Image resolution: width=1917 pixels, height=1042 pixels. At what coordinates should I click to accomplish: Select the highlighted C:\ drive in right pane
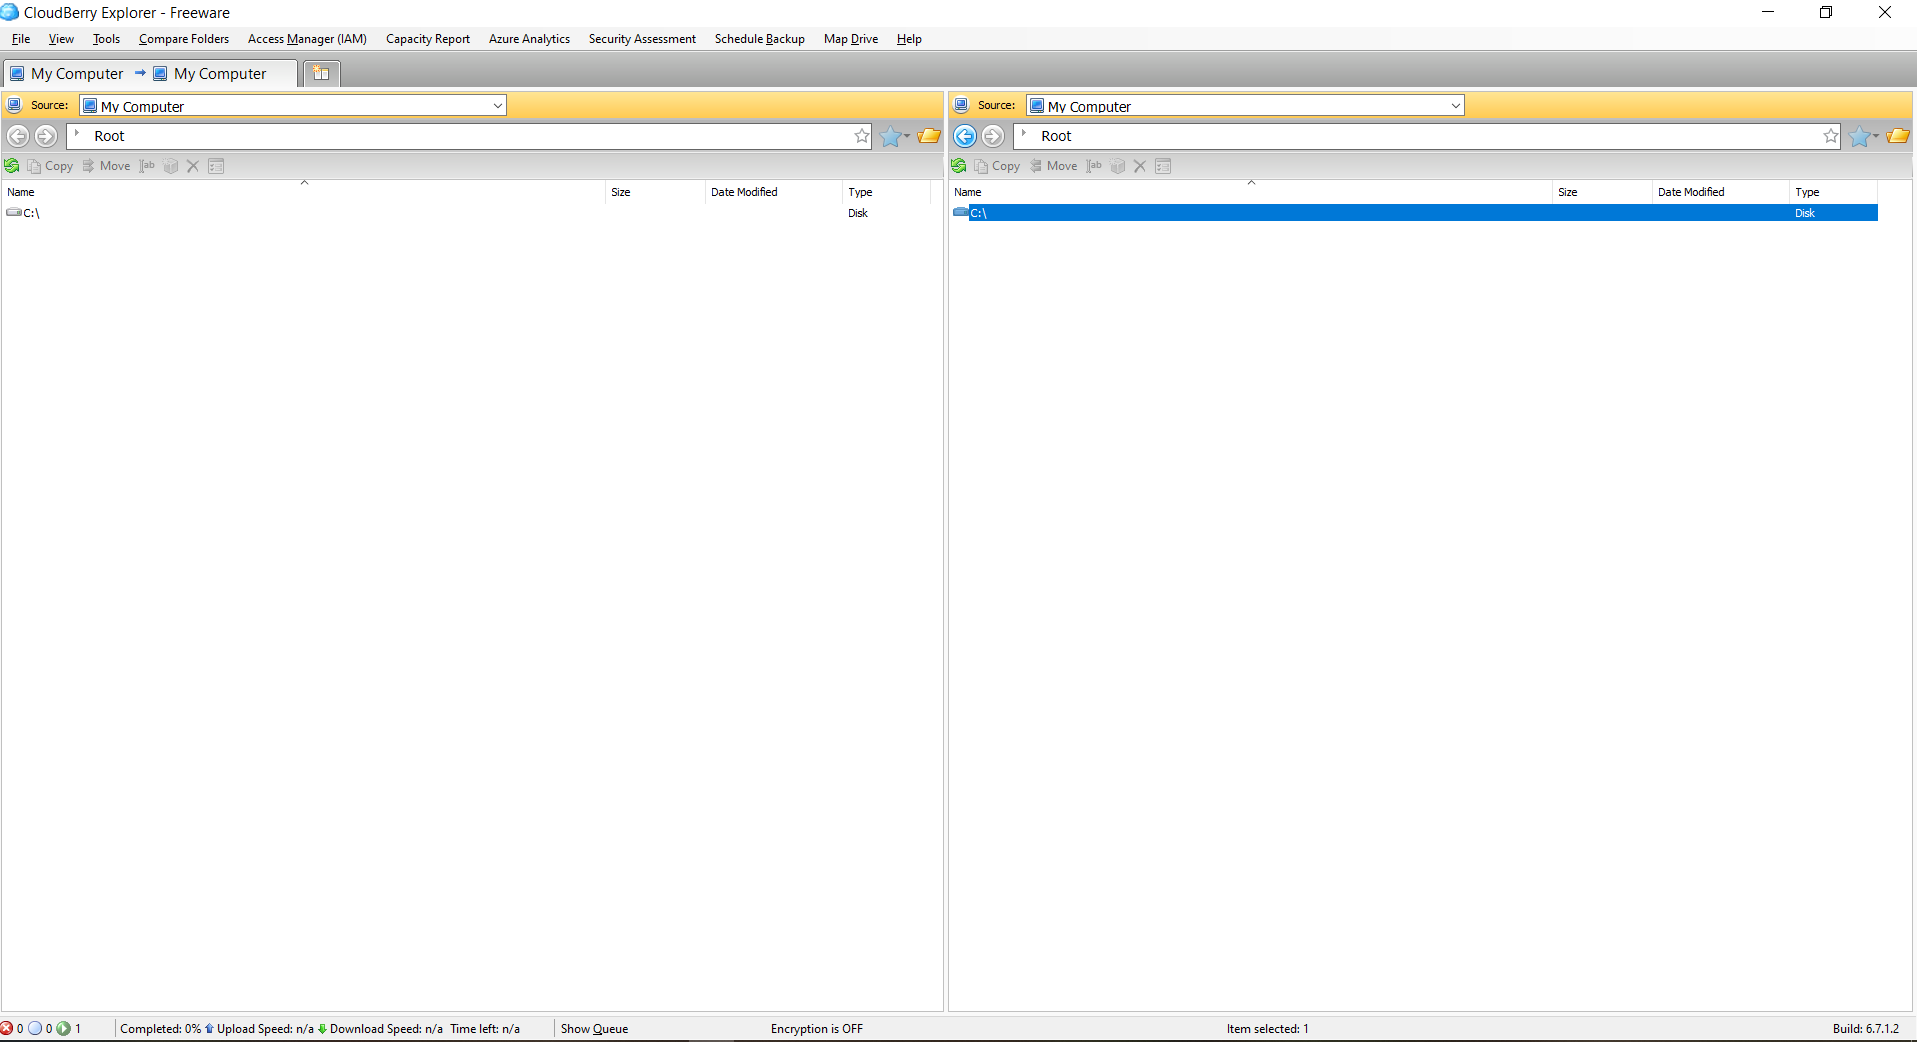click(1415, 213)
